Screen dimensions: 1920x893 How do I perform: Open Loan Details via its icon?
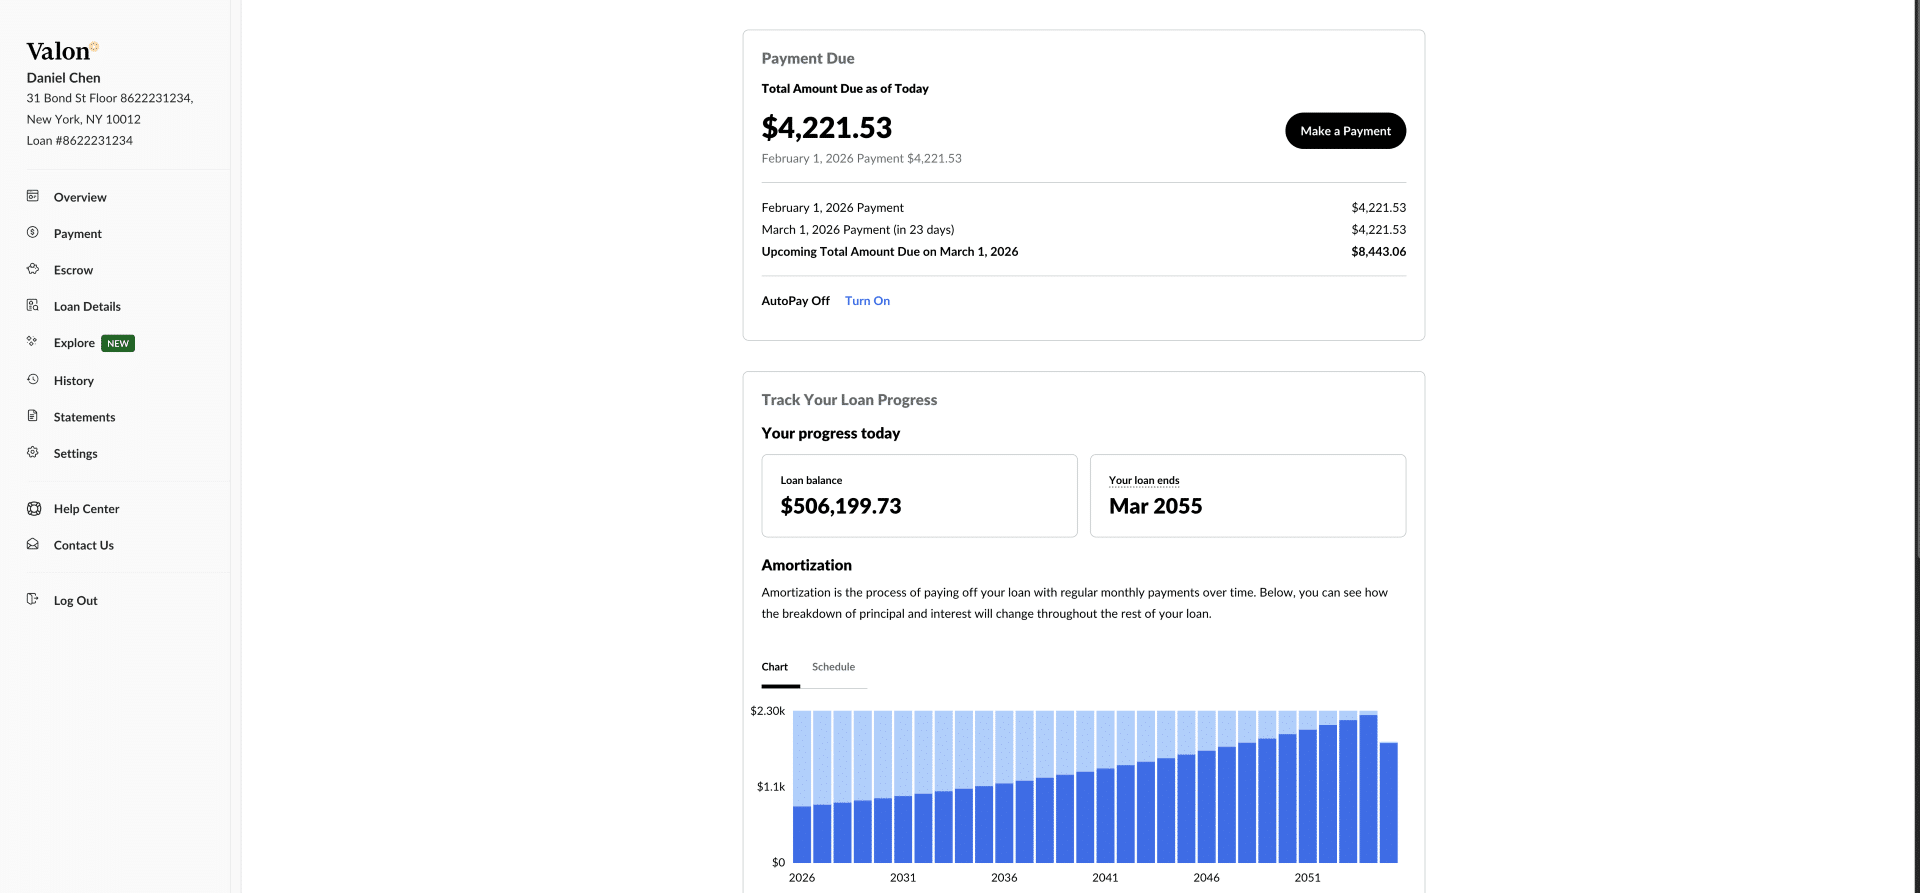coord(33,305)
